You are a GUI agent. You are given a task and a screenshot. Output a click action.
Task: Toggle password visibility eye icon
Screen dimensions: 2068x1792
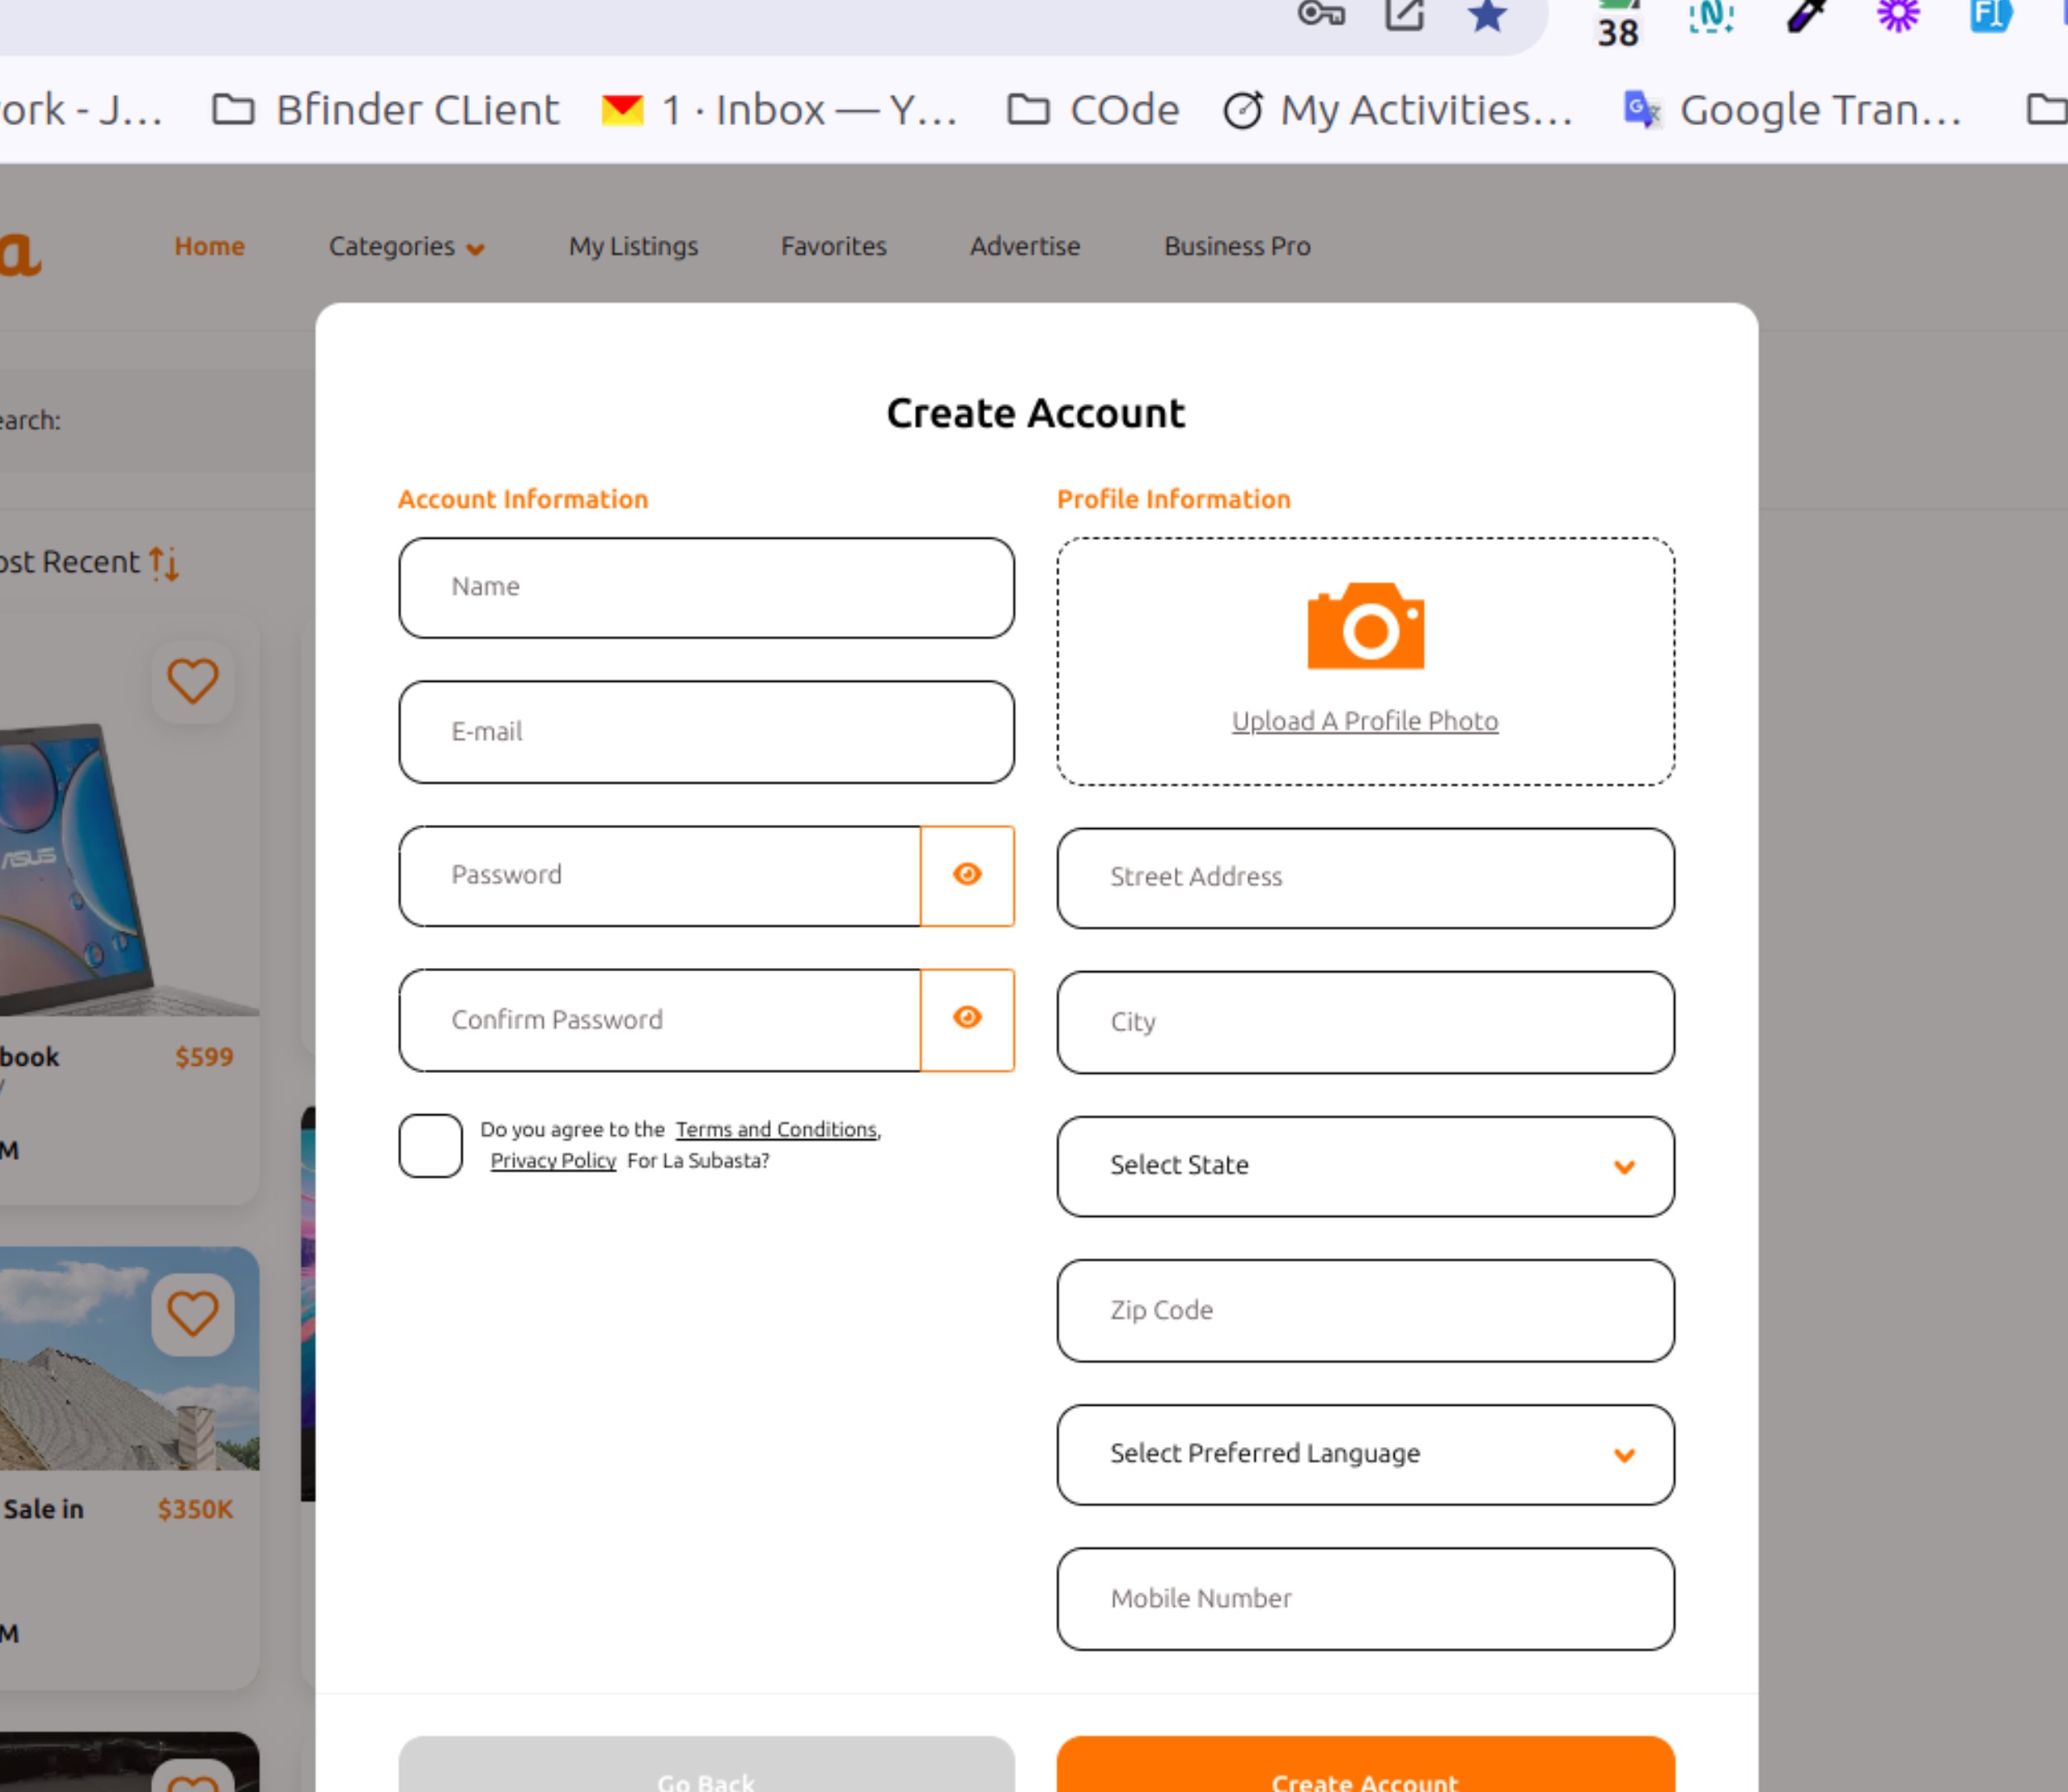(967, 874)
